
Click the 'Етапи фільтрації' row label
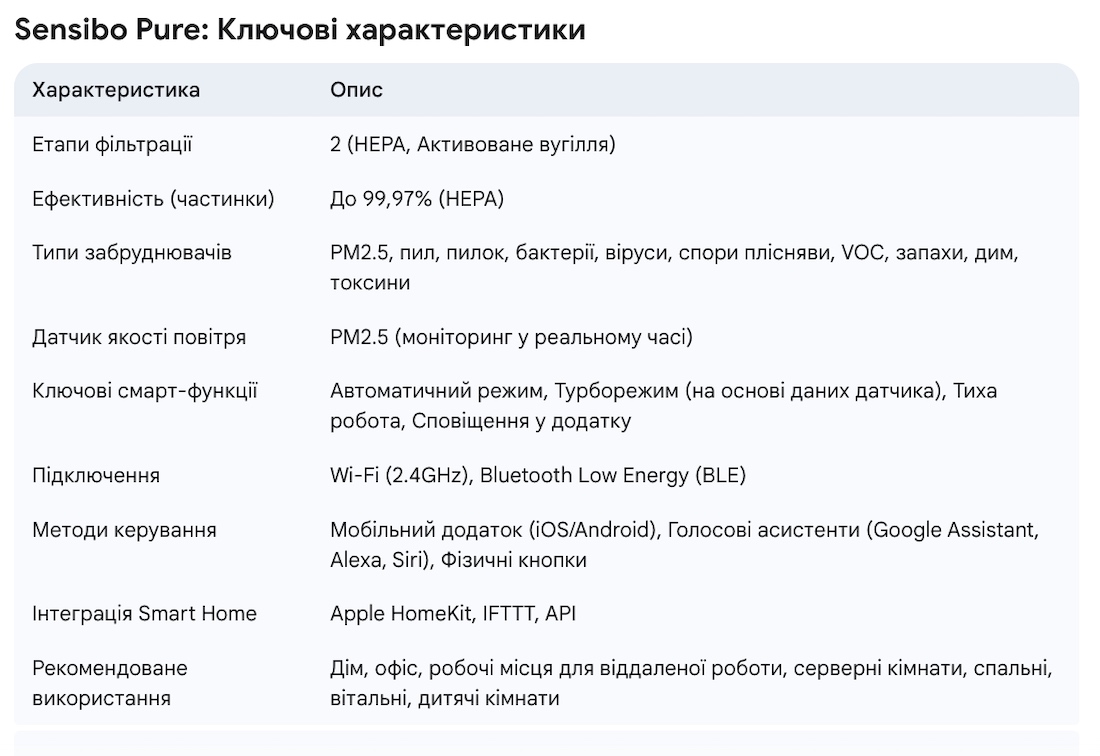[112, 145]
